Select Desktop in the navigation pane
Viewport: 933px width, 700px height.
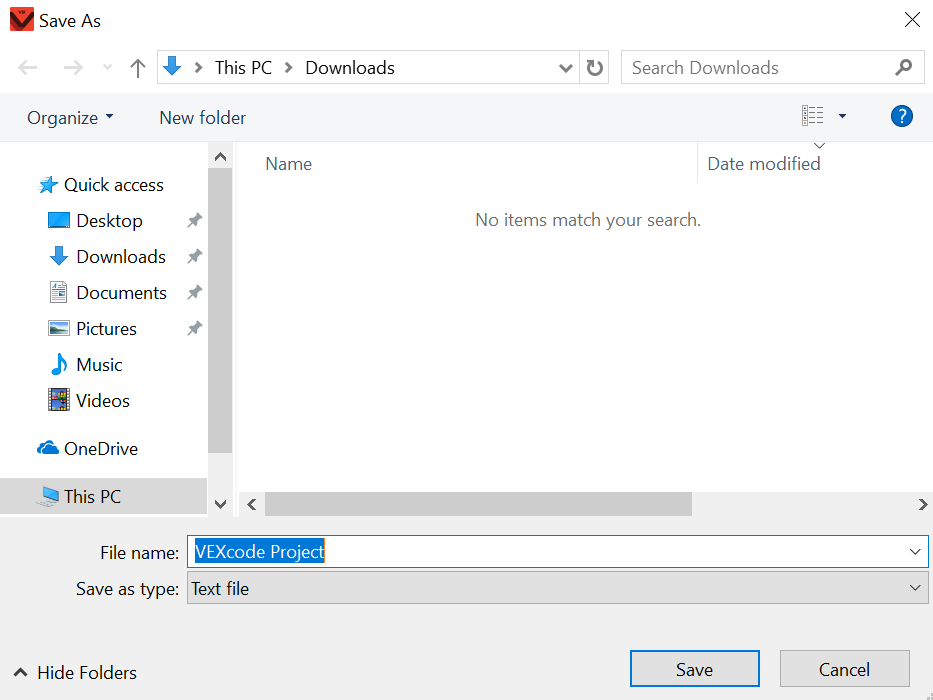point(108,220)
